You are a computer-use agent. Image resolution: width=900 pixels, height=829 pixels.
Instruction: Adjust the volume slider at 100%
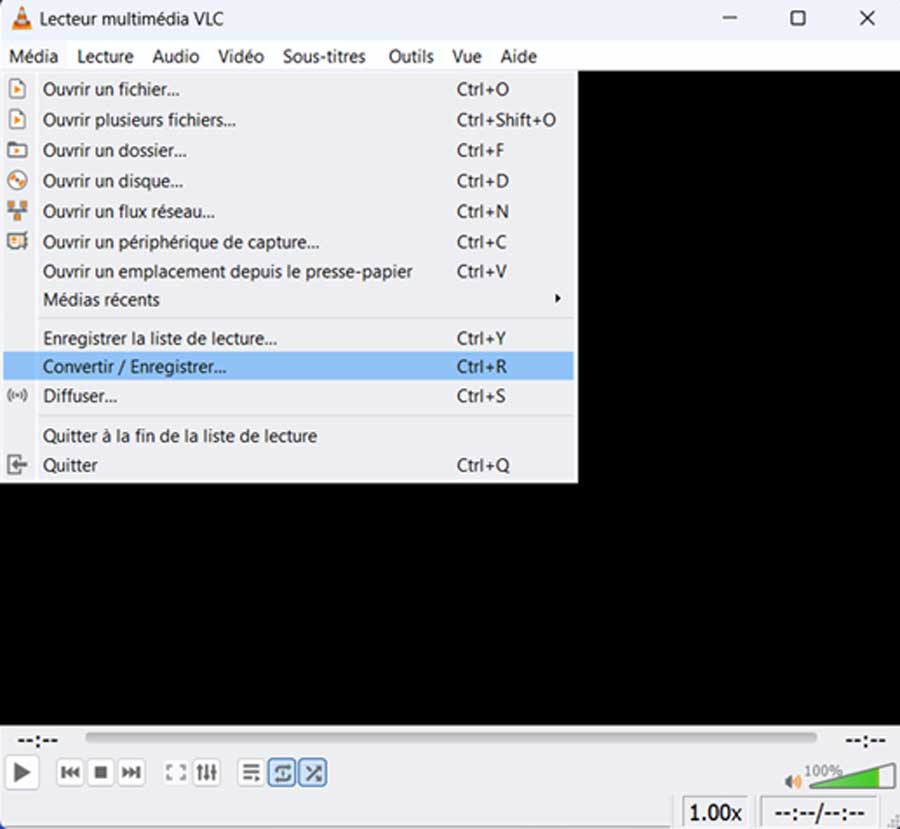(850, 776)
